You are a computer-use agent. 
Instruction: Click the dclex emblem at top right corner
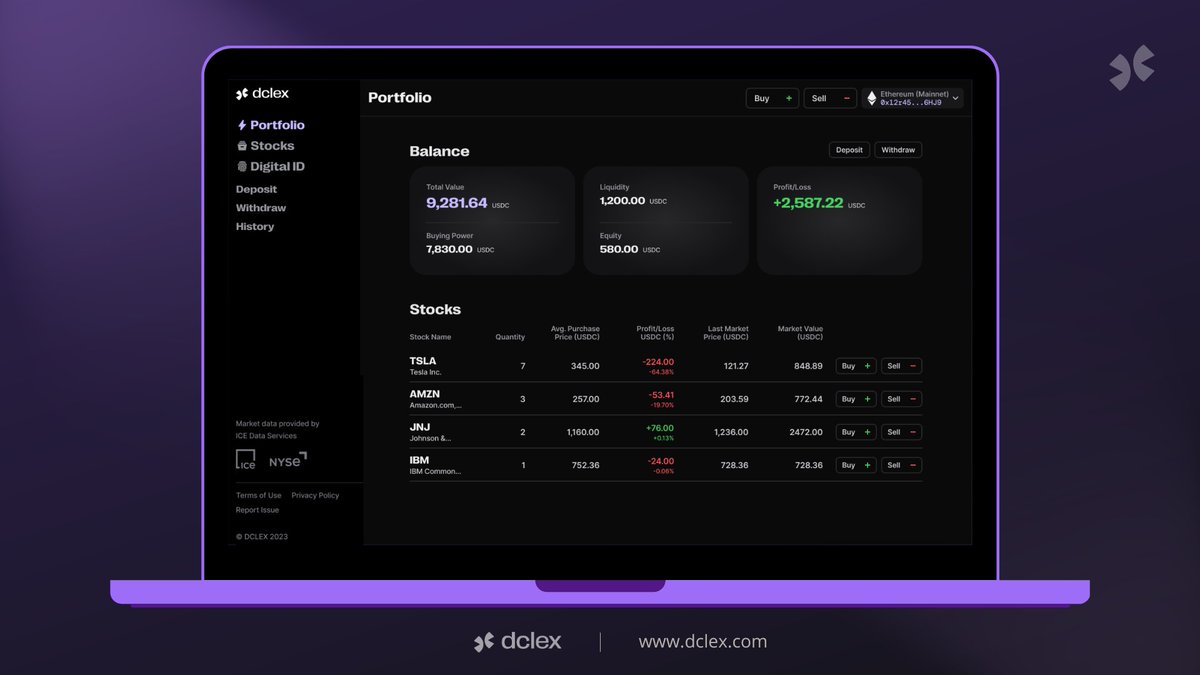(x=1131, y=68)
